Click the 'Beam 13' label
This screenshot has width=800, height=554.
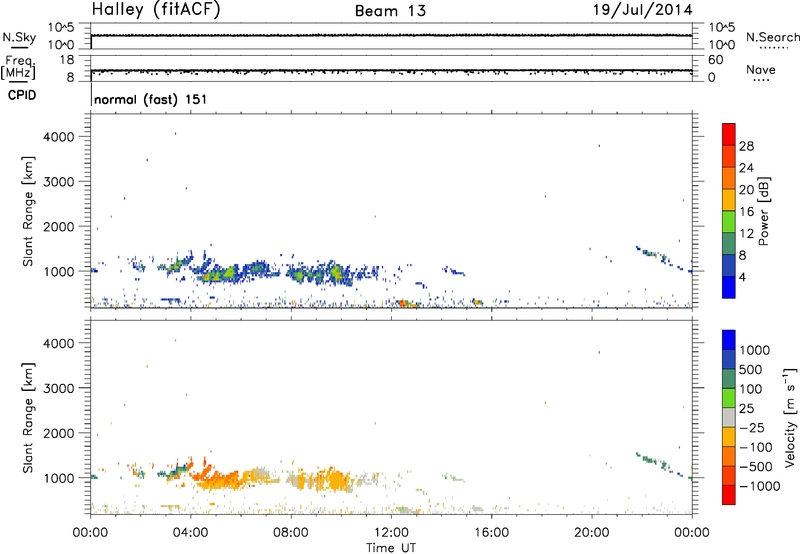coord(390,11)
